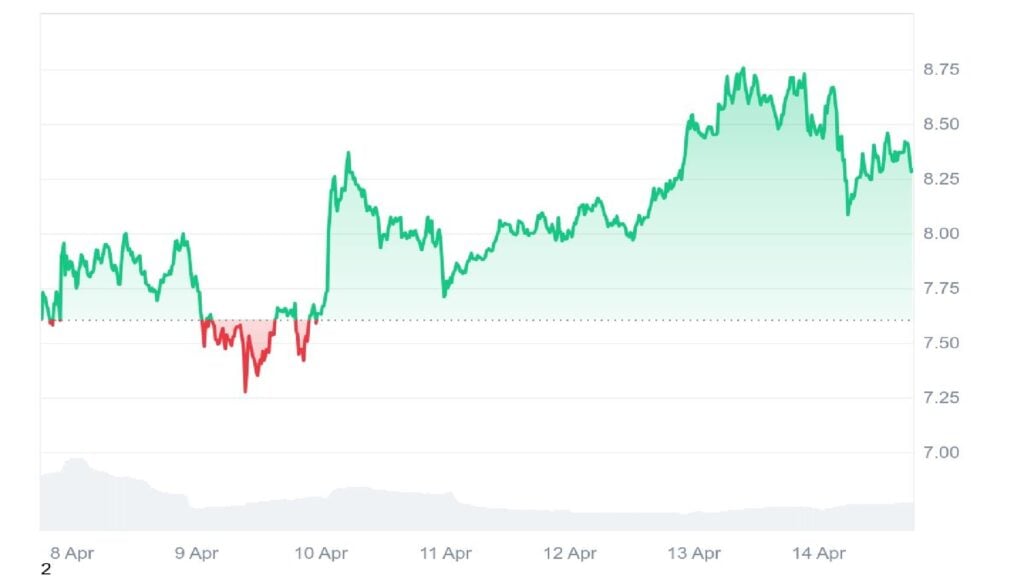Select the 8.00 price axis label
Screen dimensions: 1024x576
click(941, 234)
